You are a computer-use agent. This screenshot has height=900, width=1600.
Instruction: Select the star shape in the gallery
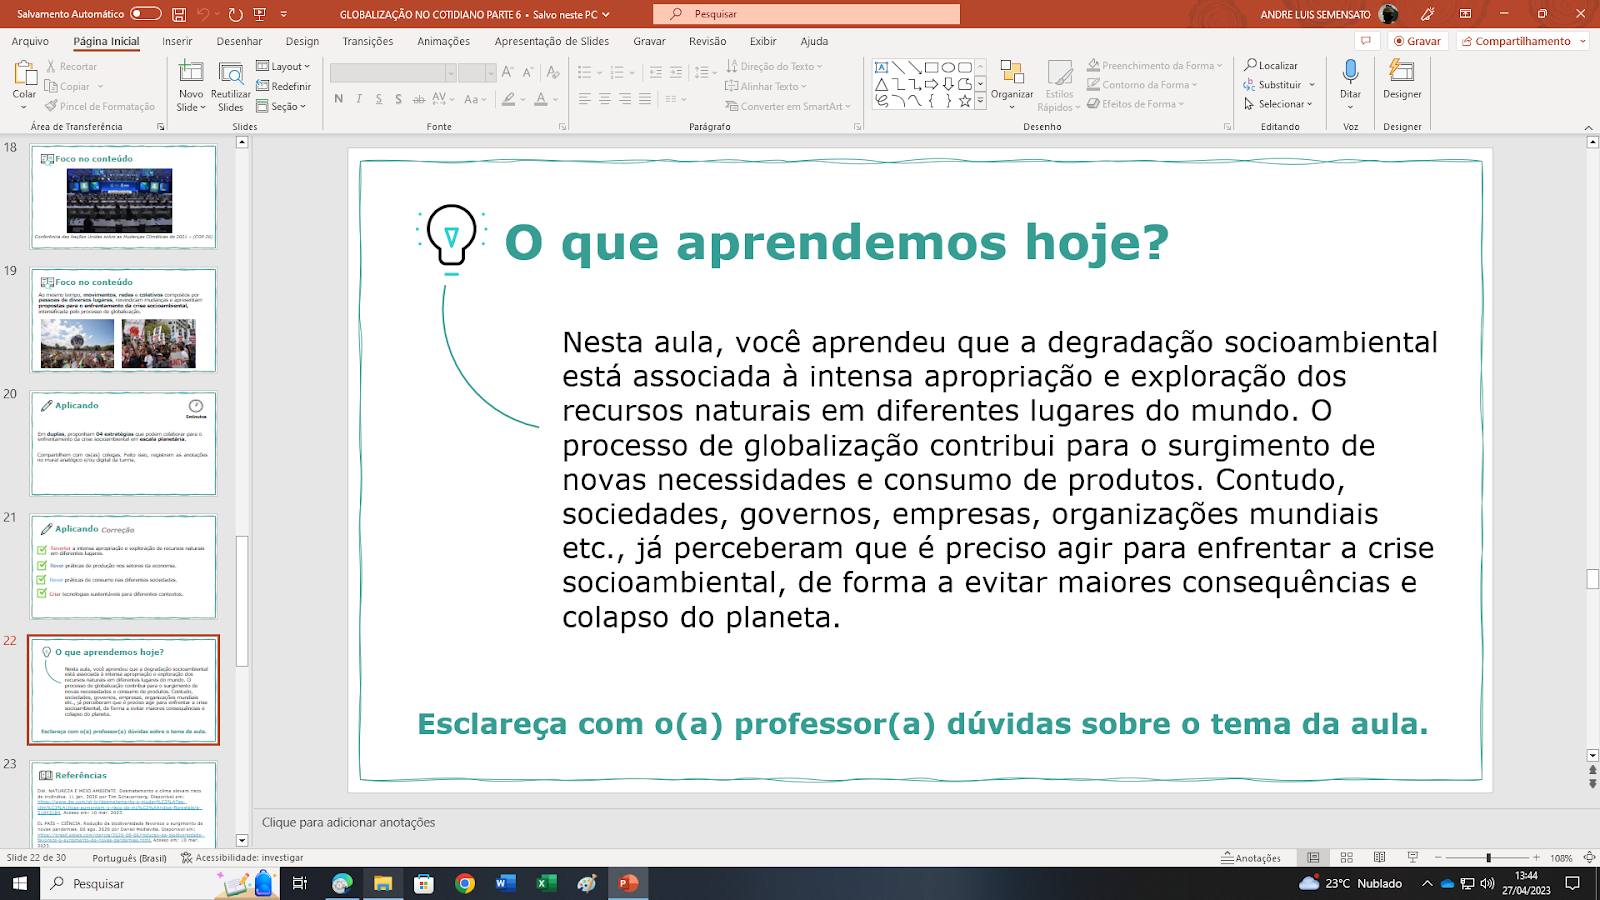(x=964, y=101)
